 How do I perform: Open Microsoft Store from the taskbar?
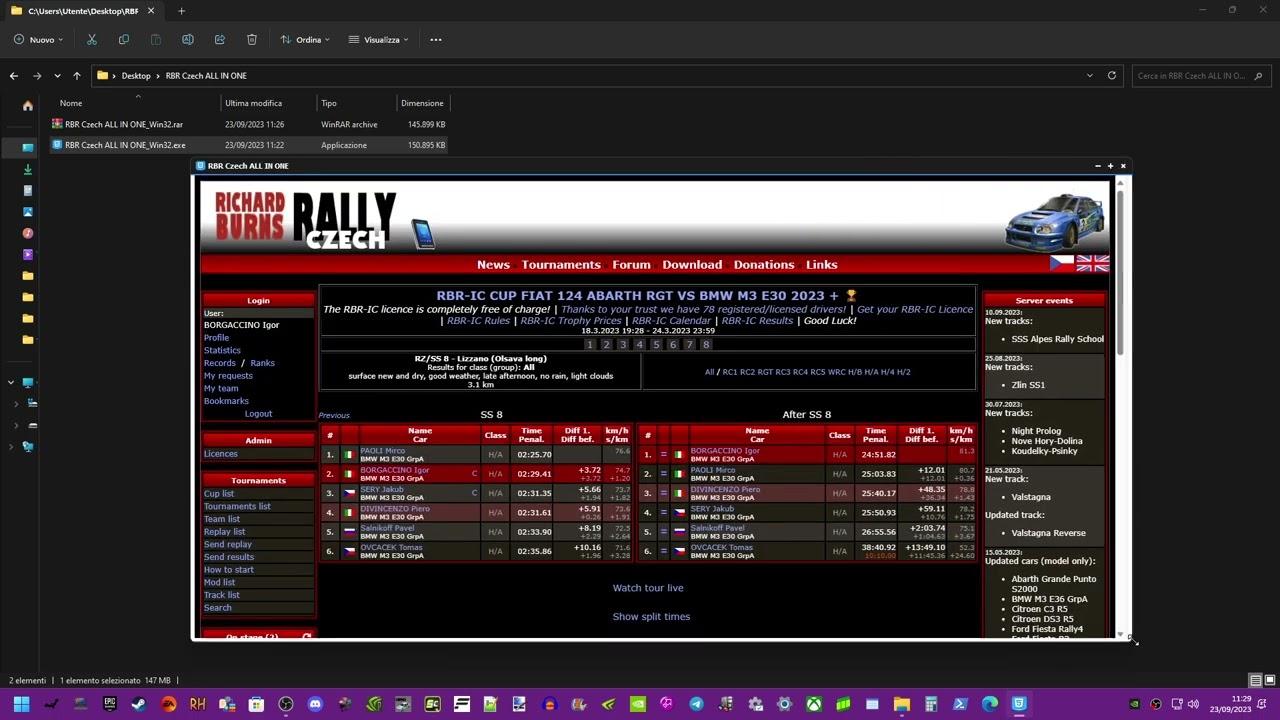[257, 704]
